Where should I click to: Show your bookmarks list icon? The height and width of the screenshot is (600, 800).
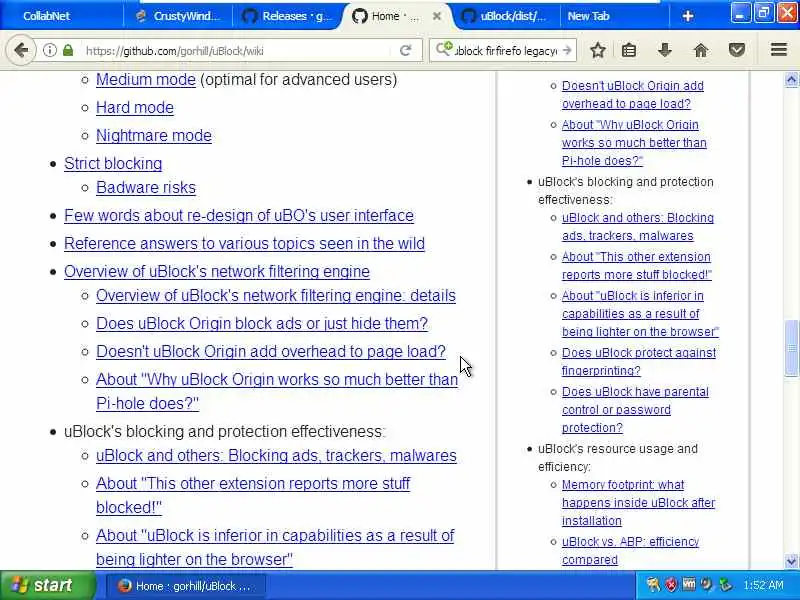(x=629, y=50)
